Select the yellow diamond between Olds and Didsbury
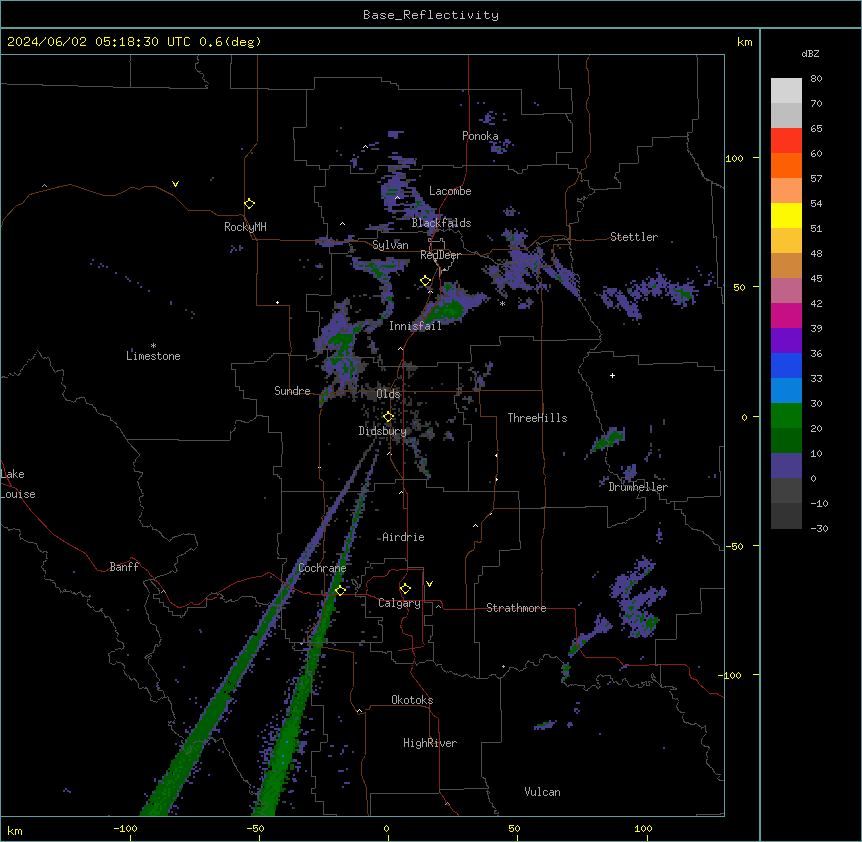 388,417
